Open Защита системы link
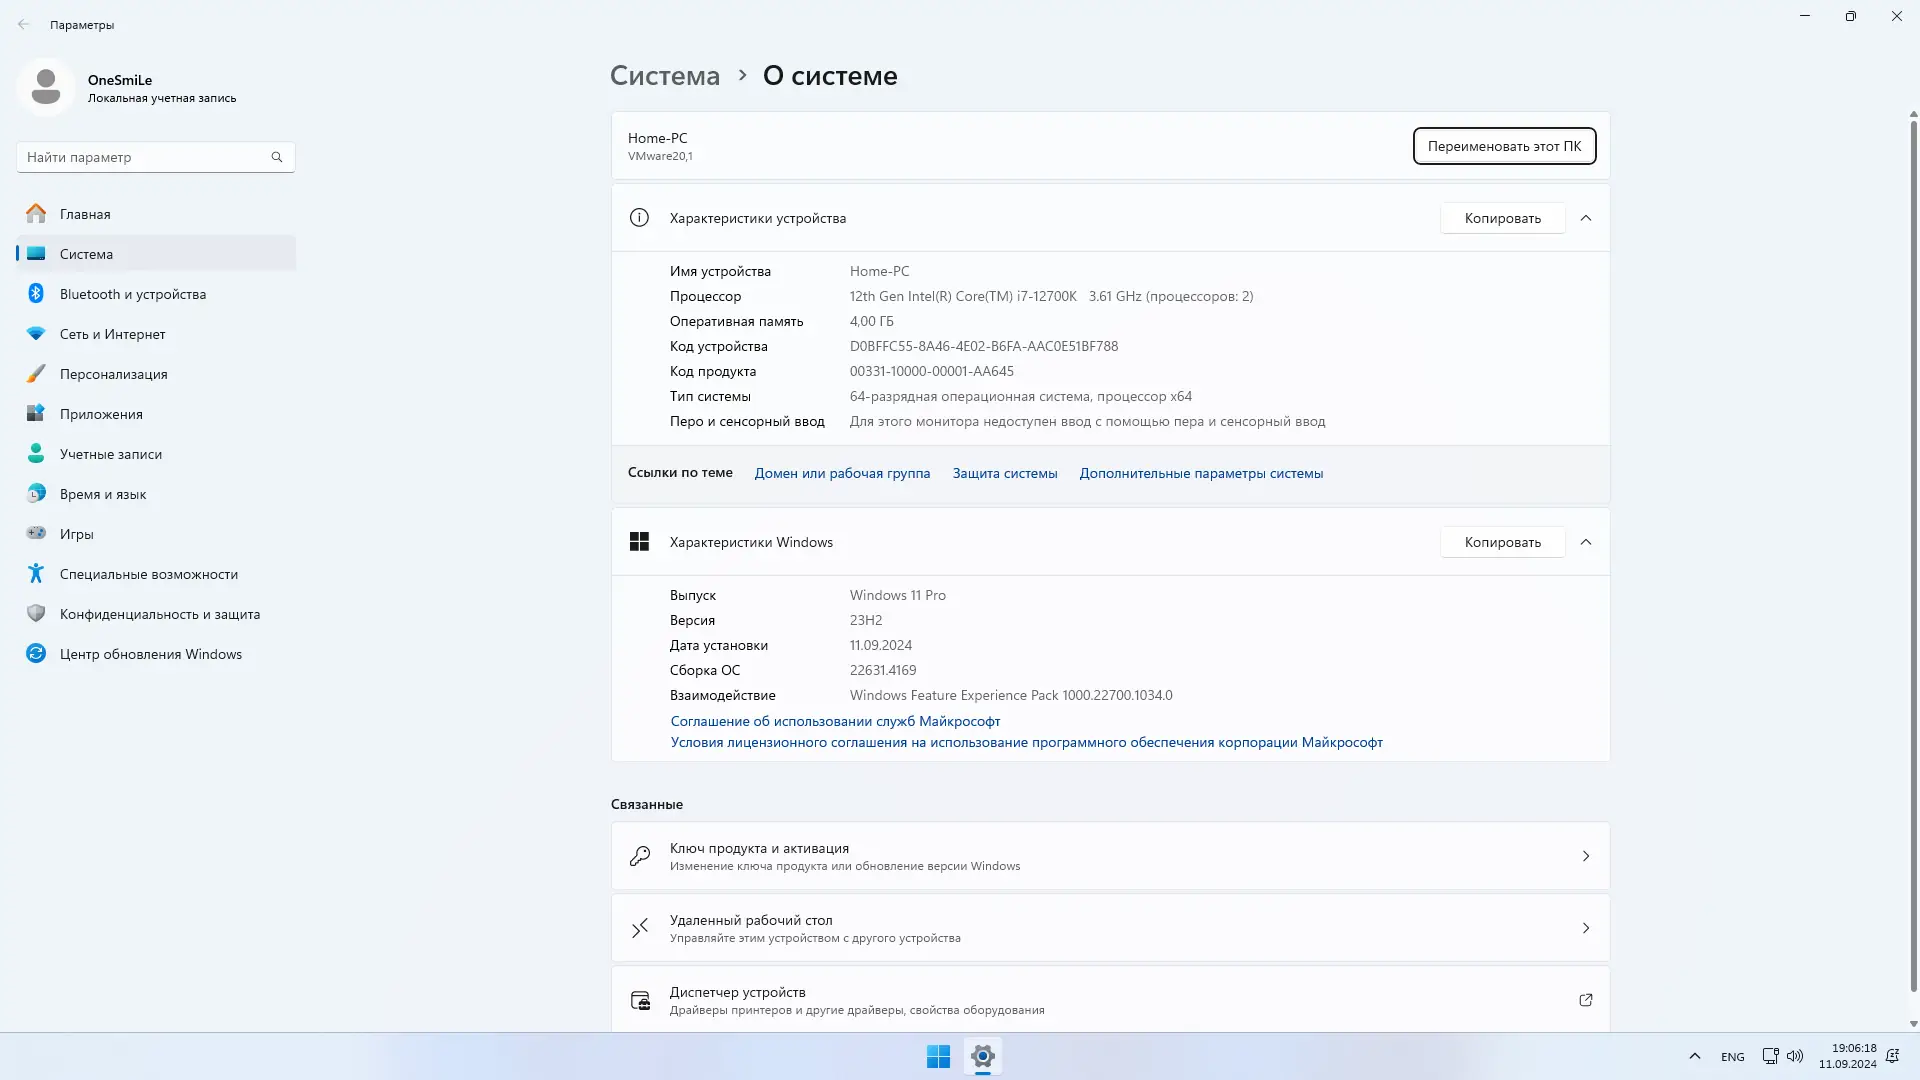 [x=1004, y=473]
